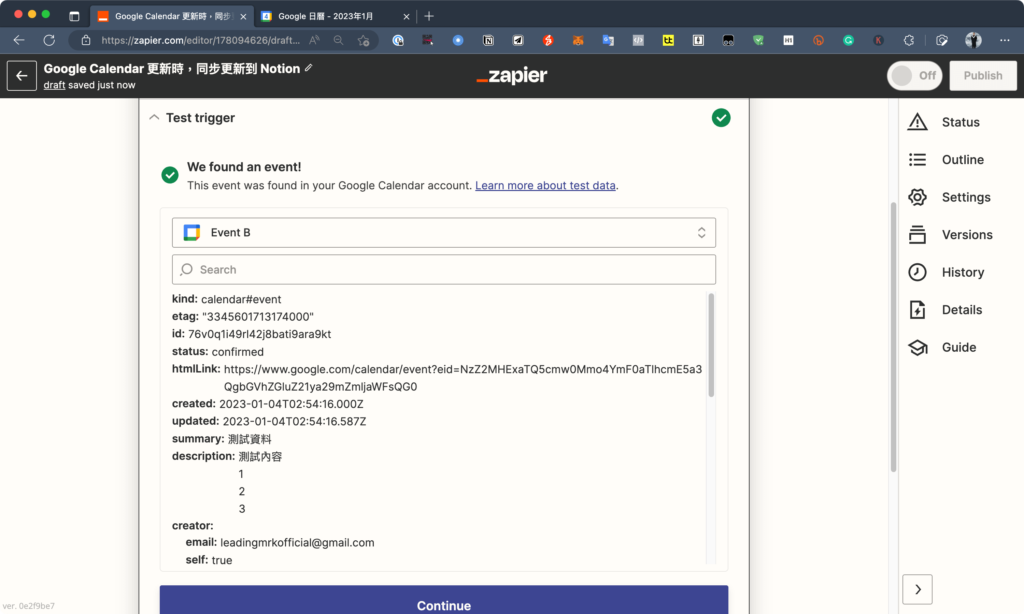
Task: Collapse the Test trigger section
Action: coord(154,118)
